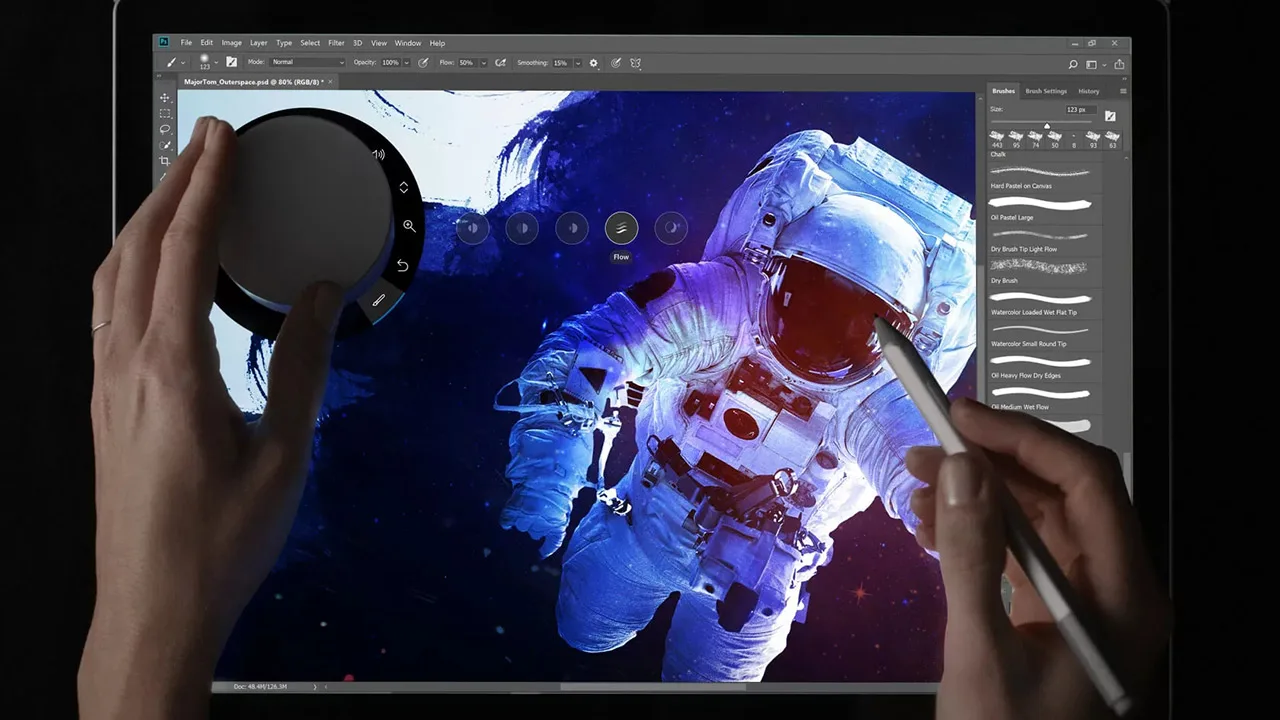Click the Zoom icon on the dial menu
The image size is (1280, 720).
pyautogui.click(x=409, y=226)
